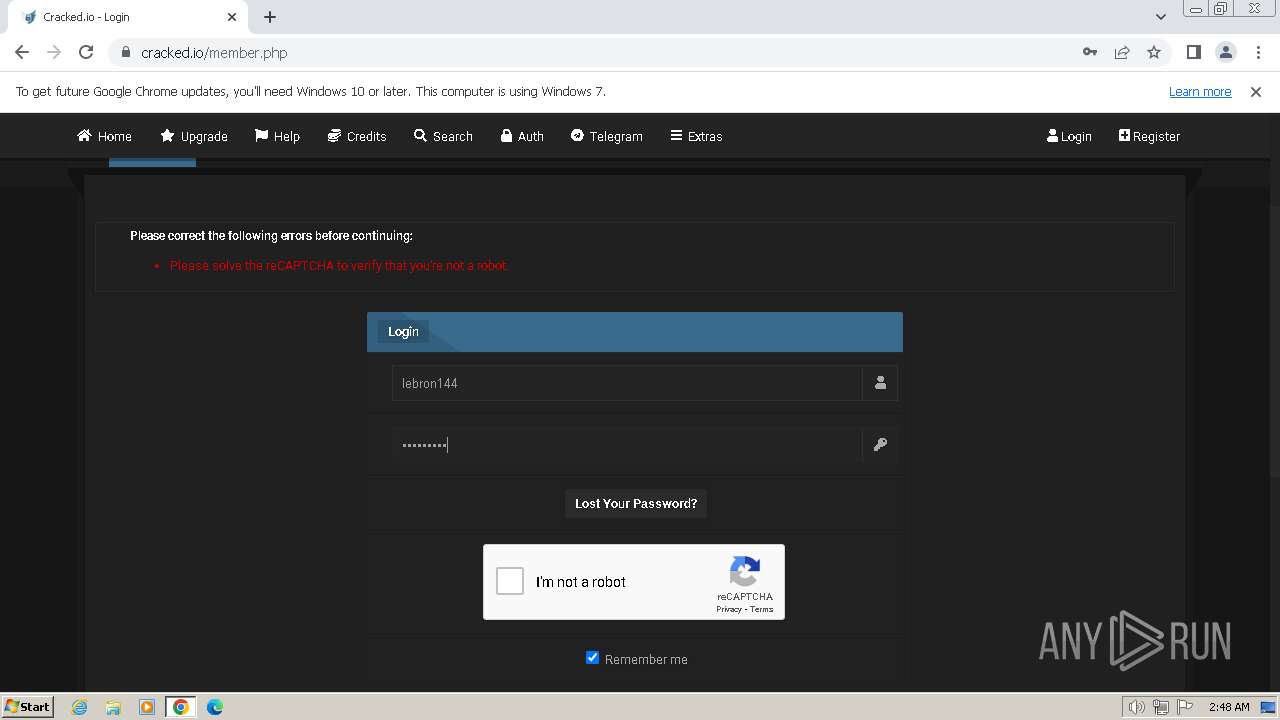Open the Upgrade menu item
The width and height of the screenshot is (1280, 720).
point(194,136)
